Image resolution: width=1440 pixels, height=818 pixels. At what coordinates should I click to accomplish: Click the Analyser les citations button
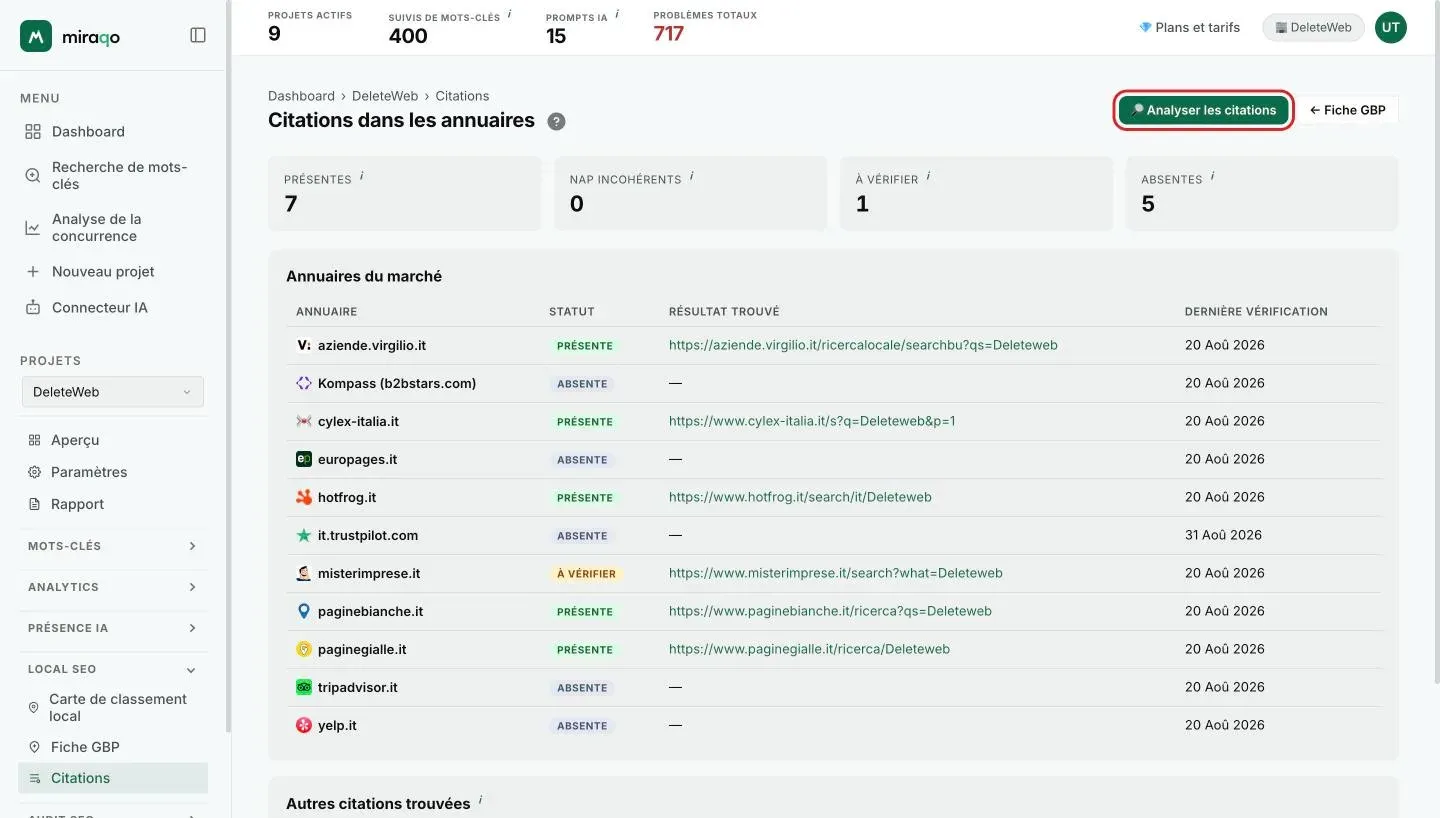[1203, 110]
